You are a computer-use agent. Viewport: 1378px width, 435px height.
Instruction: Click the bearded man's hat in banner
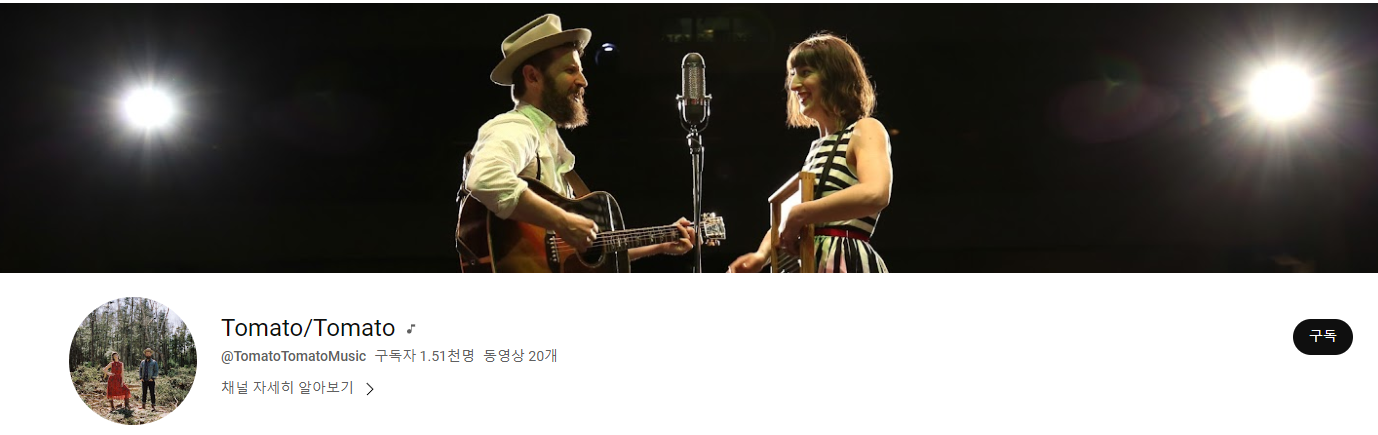point(538,48)
